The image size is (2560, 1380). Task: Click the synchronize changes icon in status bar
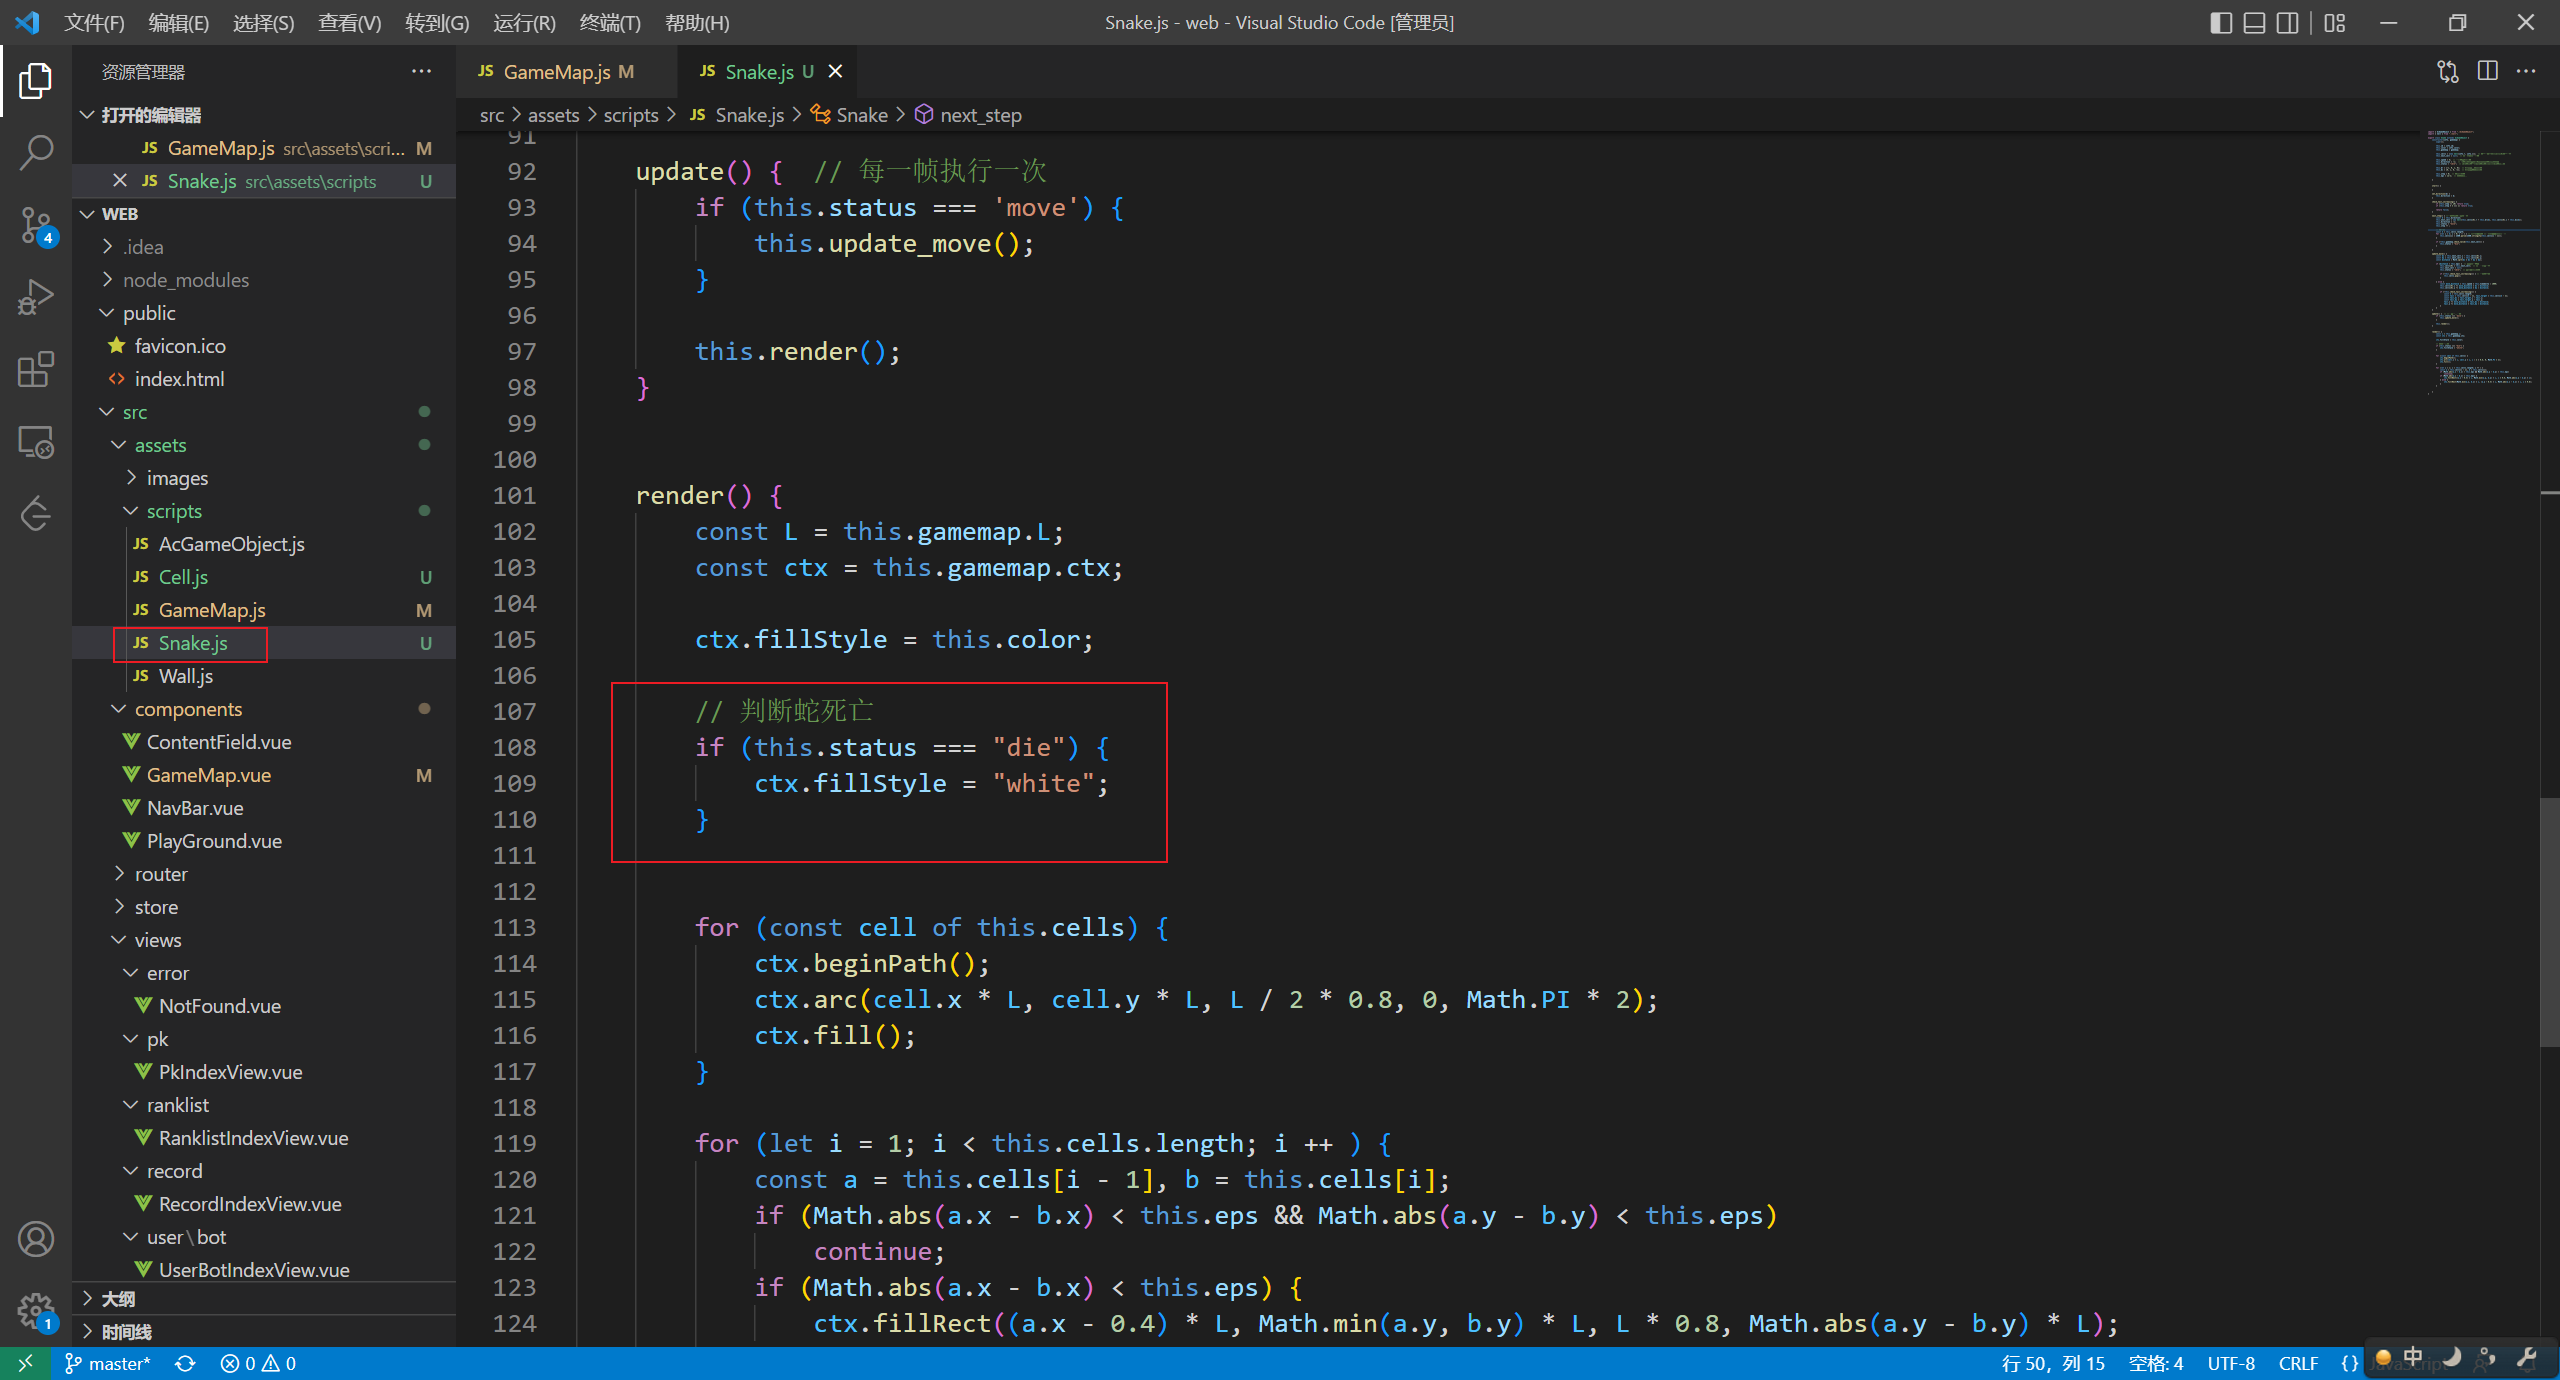[185, 1363]
